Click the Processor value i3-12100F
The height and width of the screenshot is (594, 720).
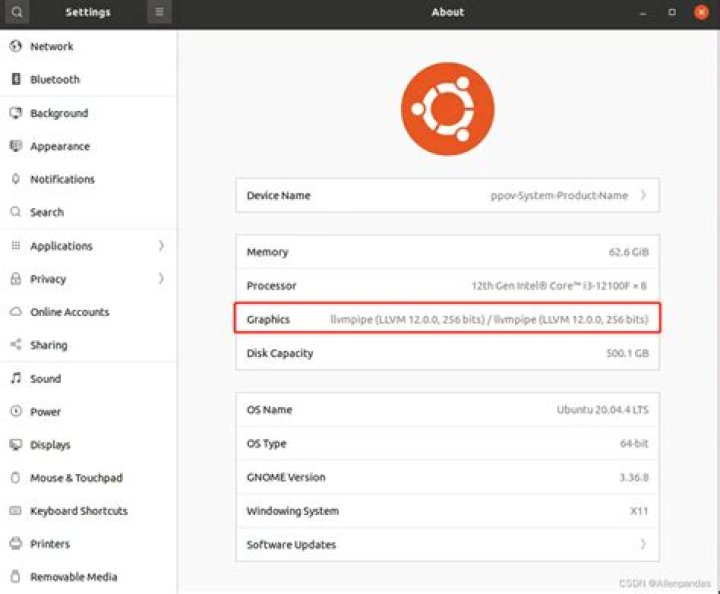[559, 286]
